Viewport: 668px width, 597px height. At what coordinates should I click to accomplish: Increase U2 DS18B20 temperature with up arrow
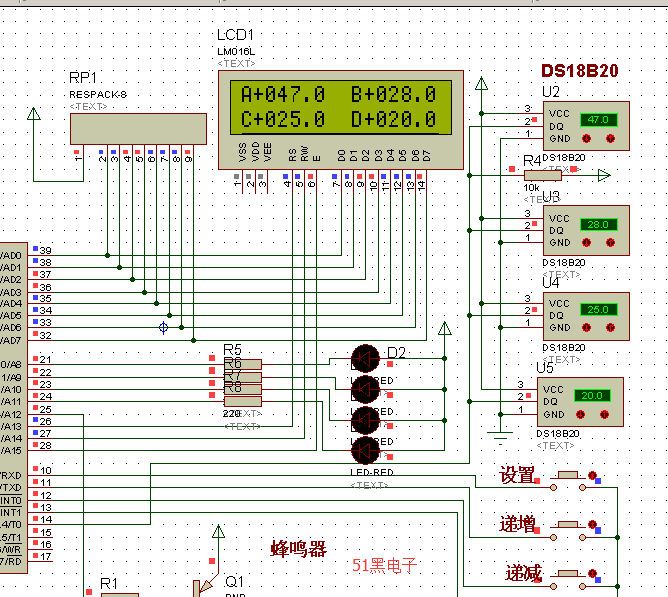point(610,138)
